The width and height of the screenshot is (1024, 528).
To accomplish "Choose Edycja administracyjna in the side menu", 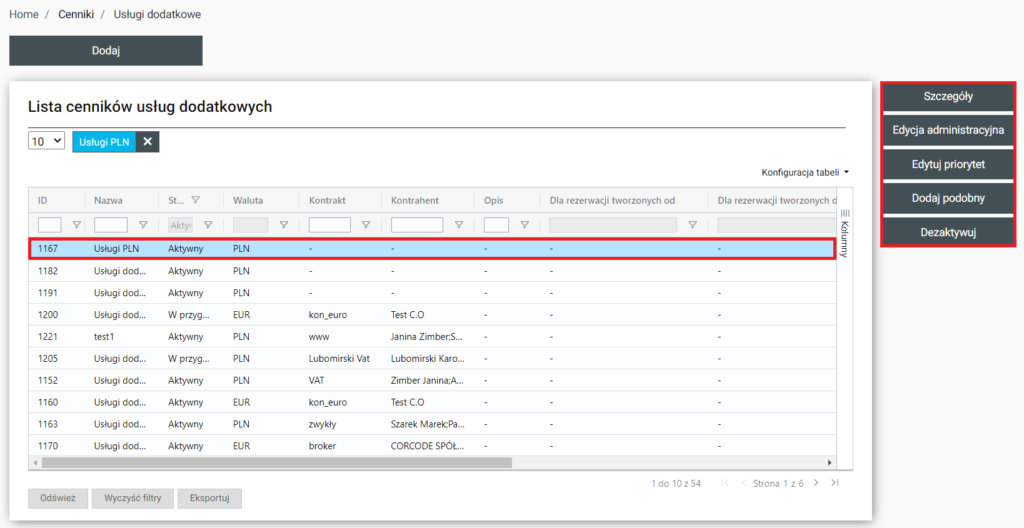I will (x=948, y=130).
